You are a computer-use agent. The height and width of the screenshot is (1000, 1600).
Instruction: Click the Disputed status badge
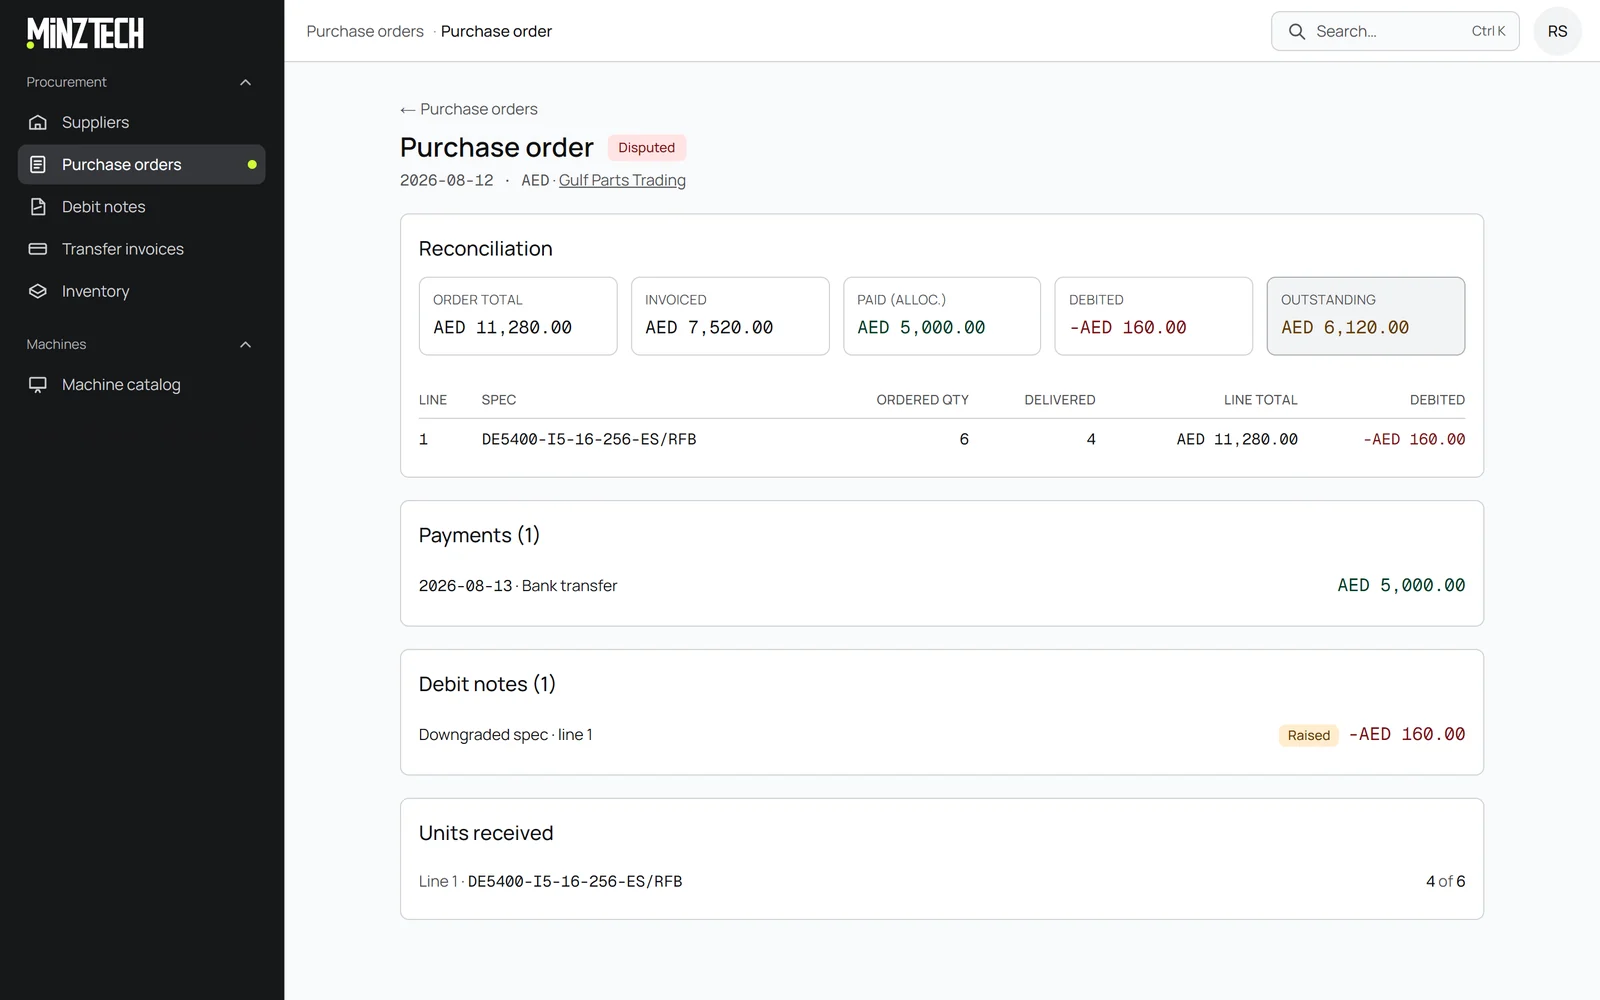click(646, 147)
